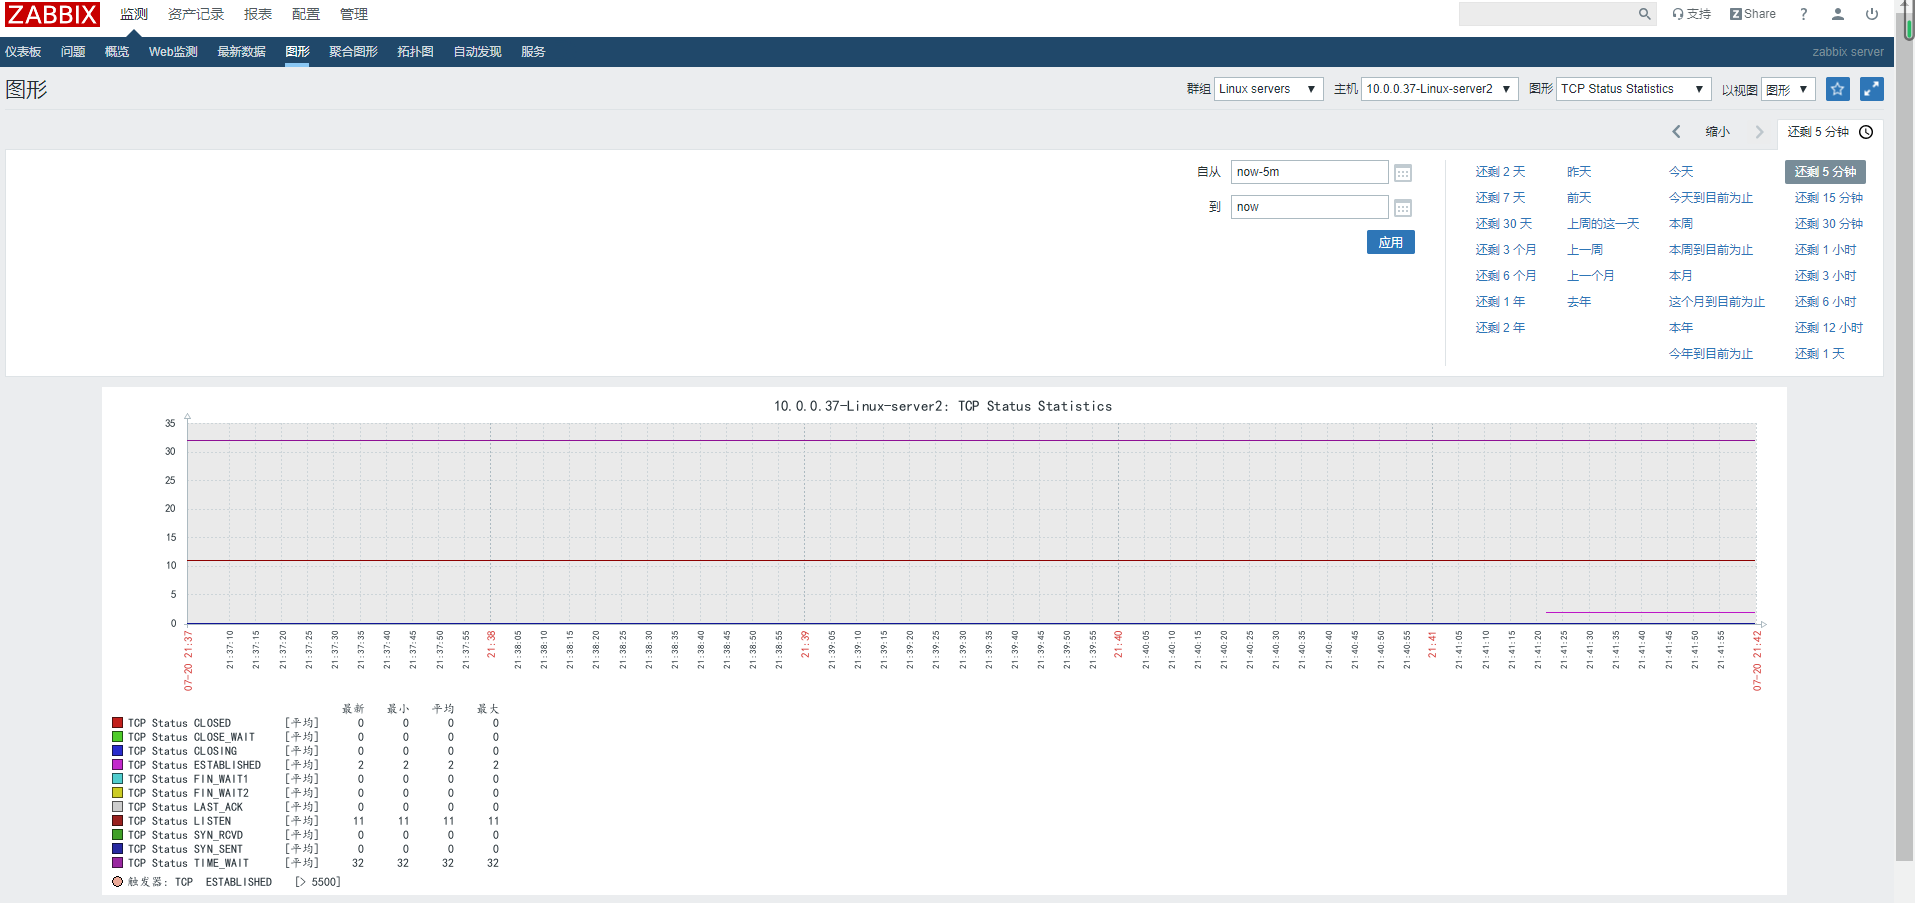Select the Graphs (图形) submenu
This screenshot has width=1915, height=903.
point(297,52)
